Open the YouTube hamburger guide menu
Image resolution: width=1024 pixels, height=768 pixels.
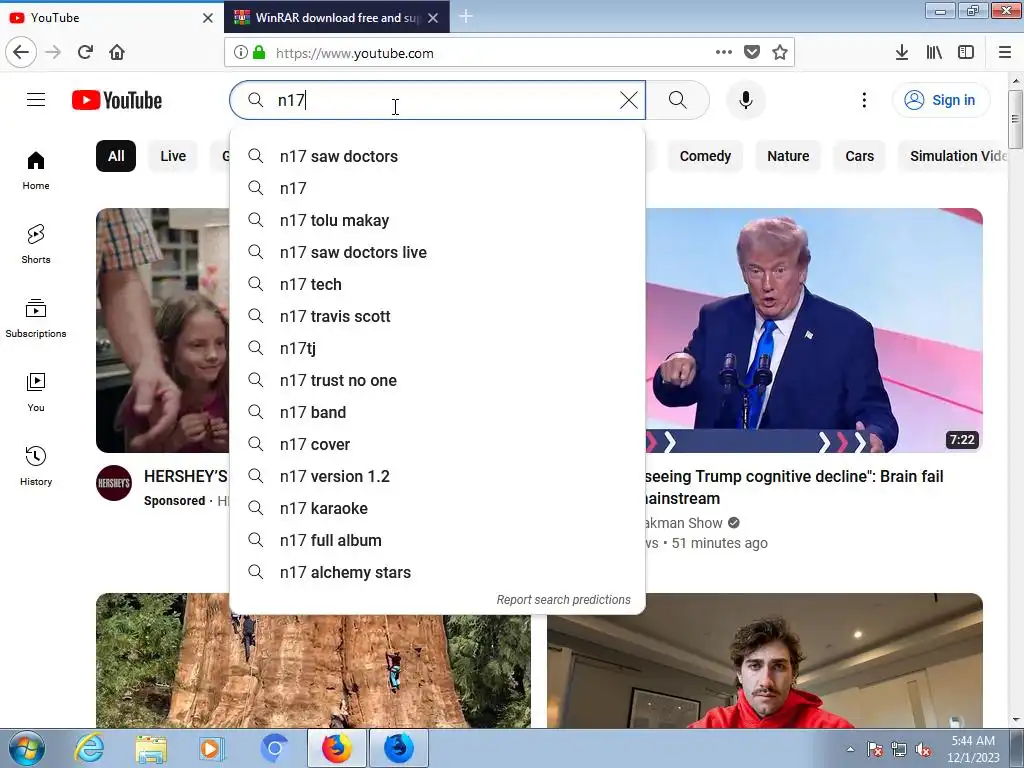point(36,100)
